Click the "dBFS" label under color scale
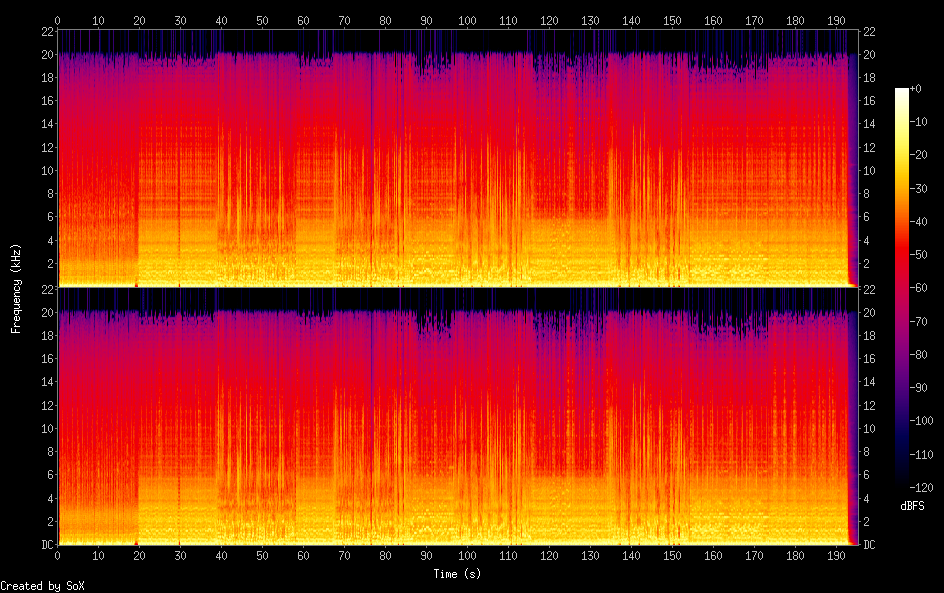 click(x=910, y=506)
